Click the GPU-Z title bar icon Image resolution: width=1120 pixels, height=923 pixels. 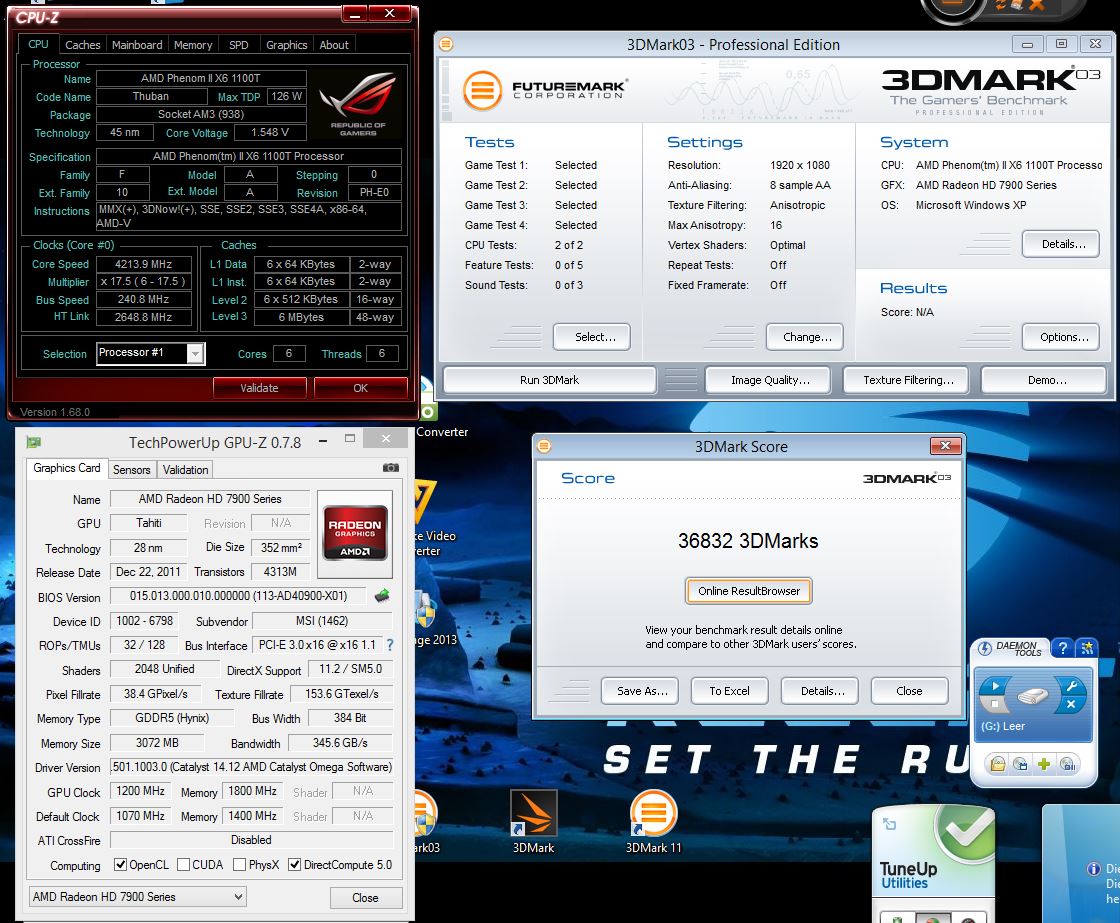(34, 442)
